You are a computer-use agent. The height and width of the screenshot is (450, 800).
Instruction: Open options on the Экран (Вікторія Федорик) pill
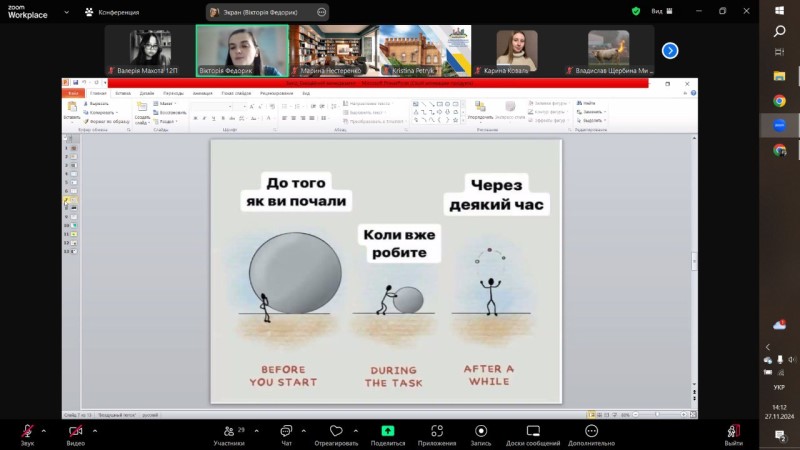coord(321,12)
